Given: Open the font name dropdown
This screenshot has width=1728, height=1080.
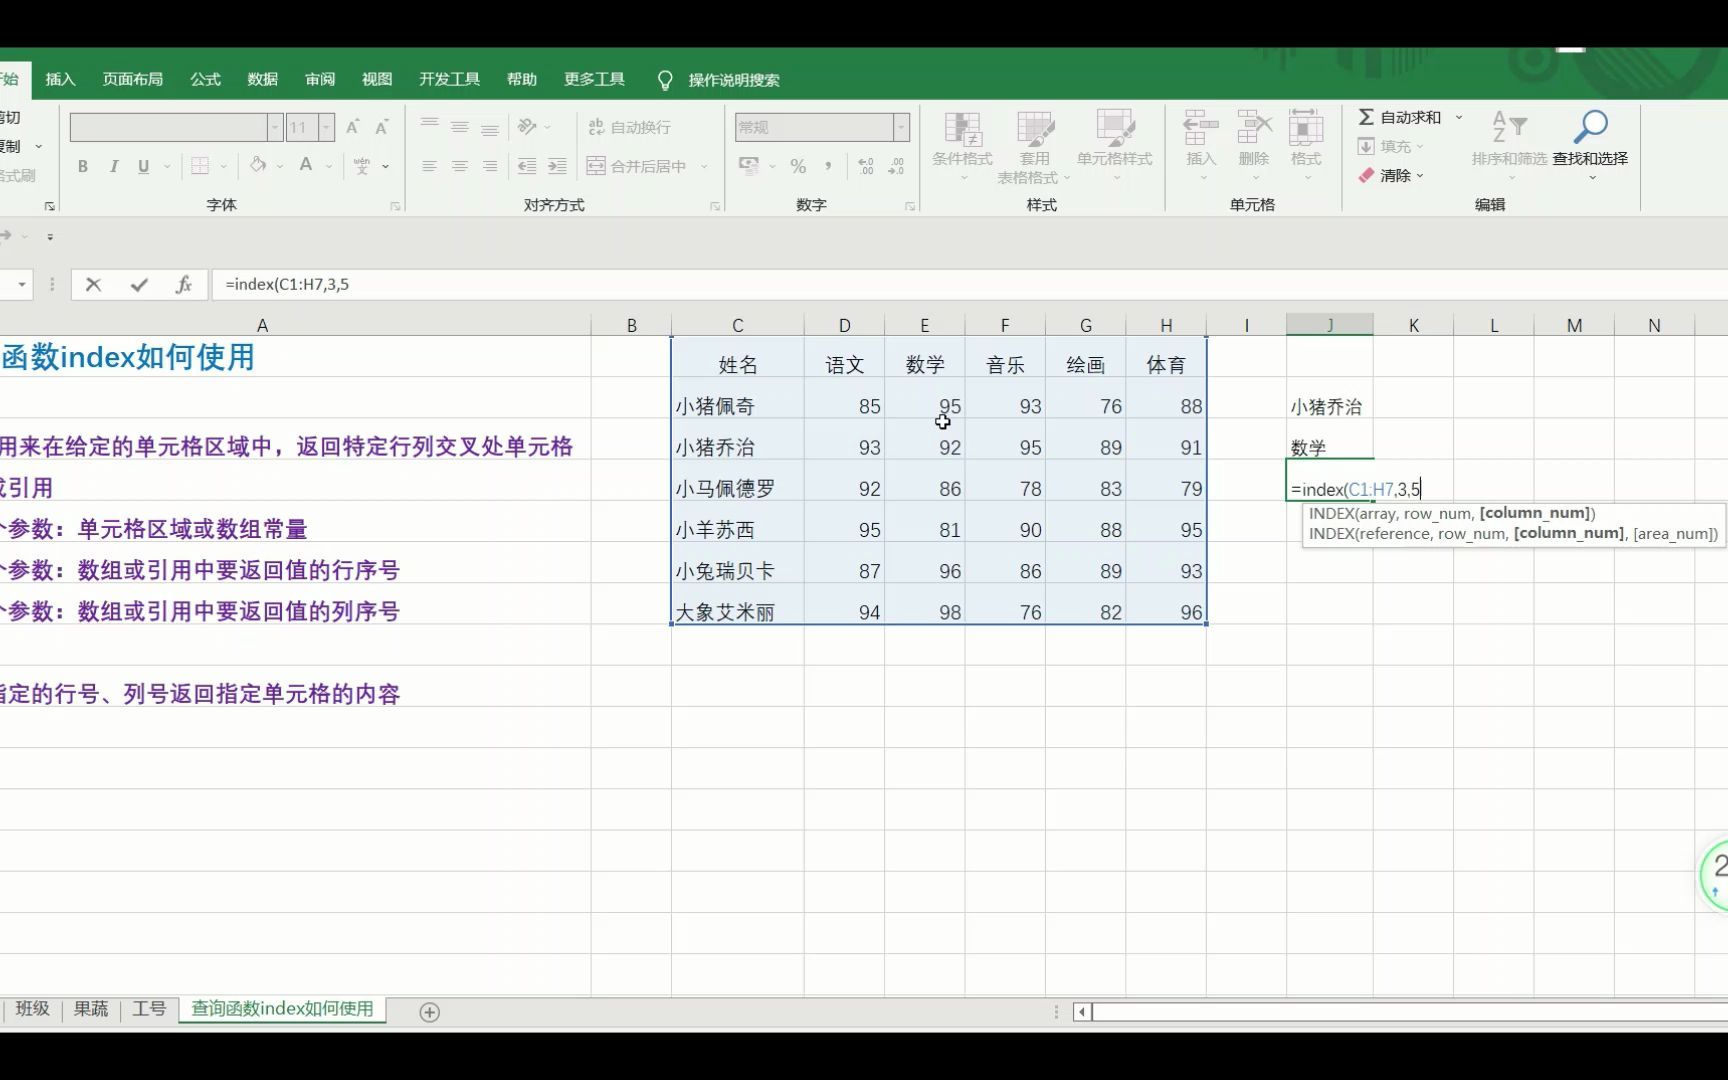Looking at the screenshot, I should 275,127.
